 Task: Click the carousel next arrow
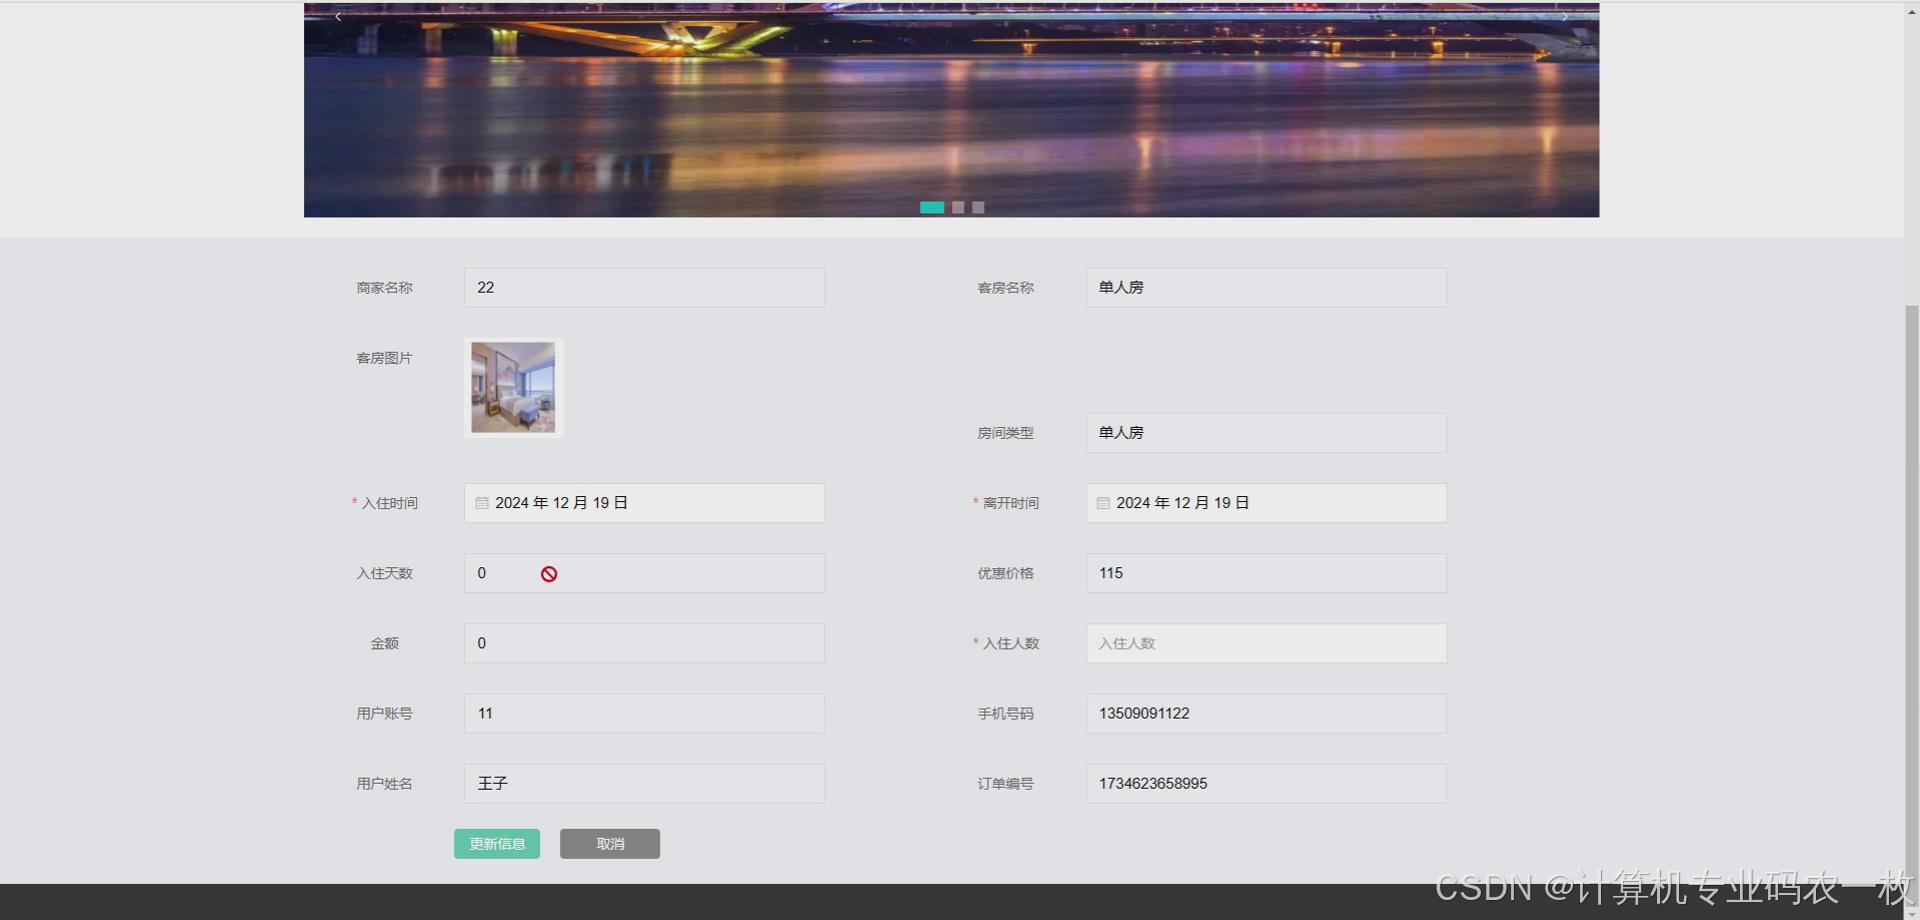coord(1565,16)
